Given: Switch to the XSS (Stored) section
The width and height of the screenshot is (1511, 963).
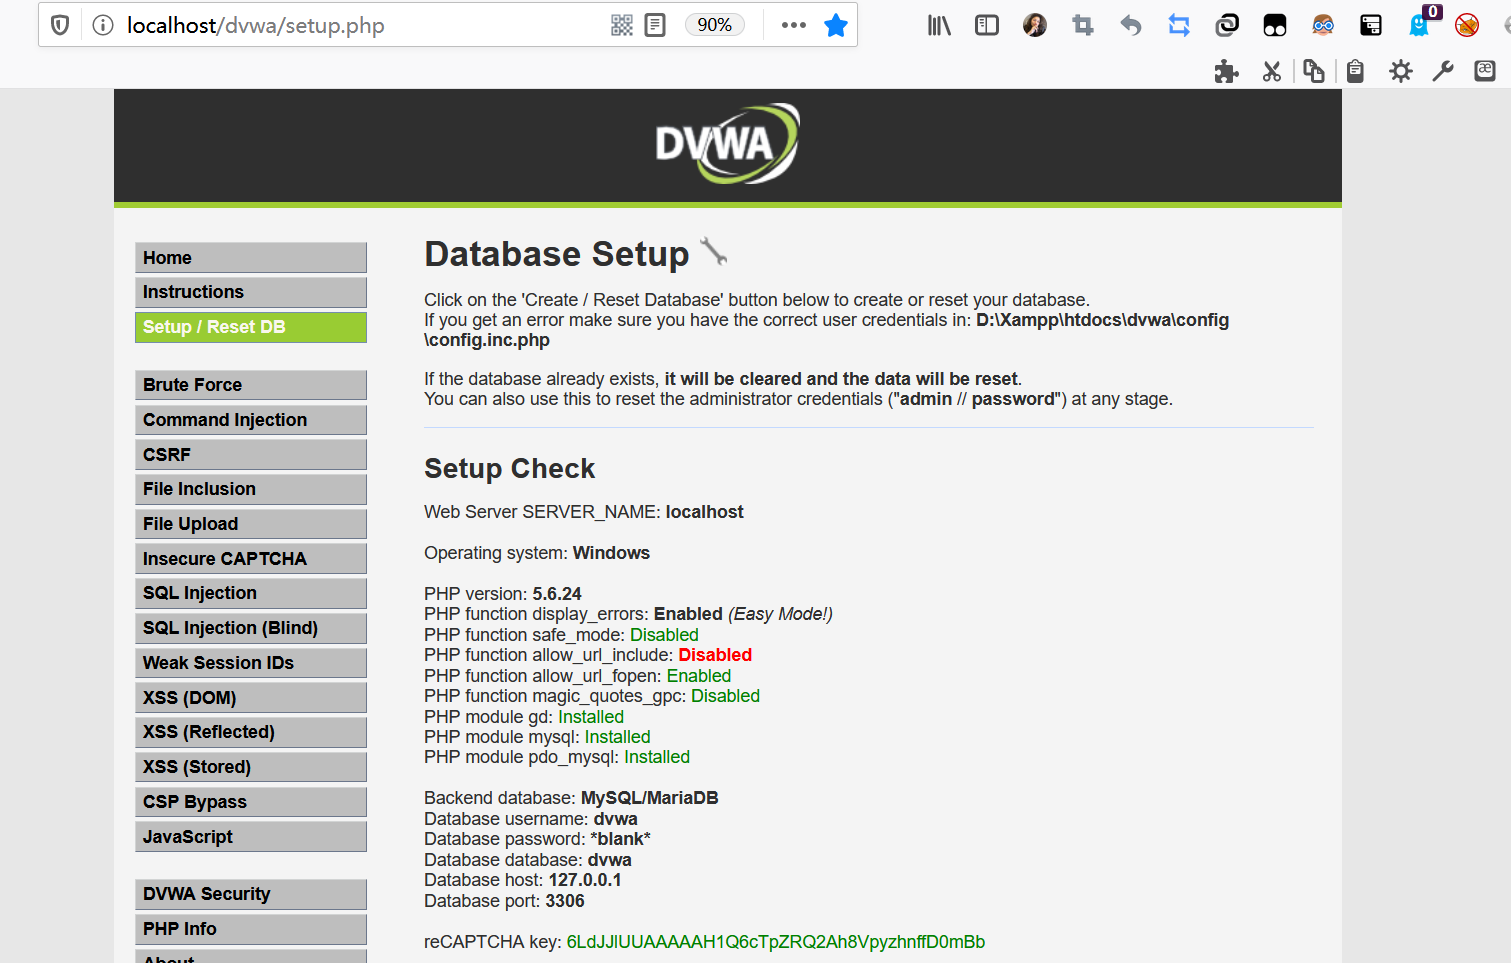Looking at the screenshot, I should (x=250, y=766).
